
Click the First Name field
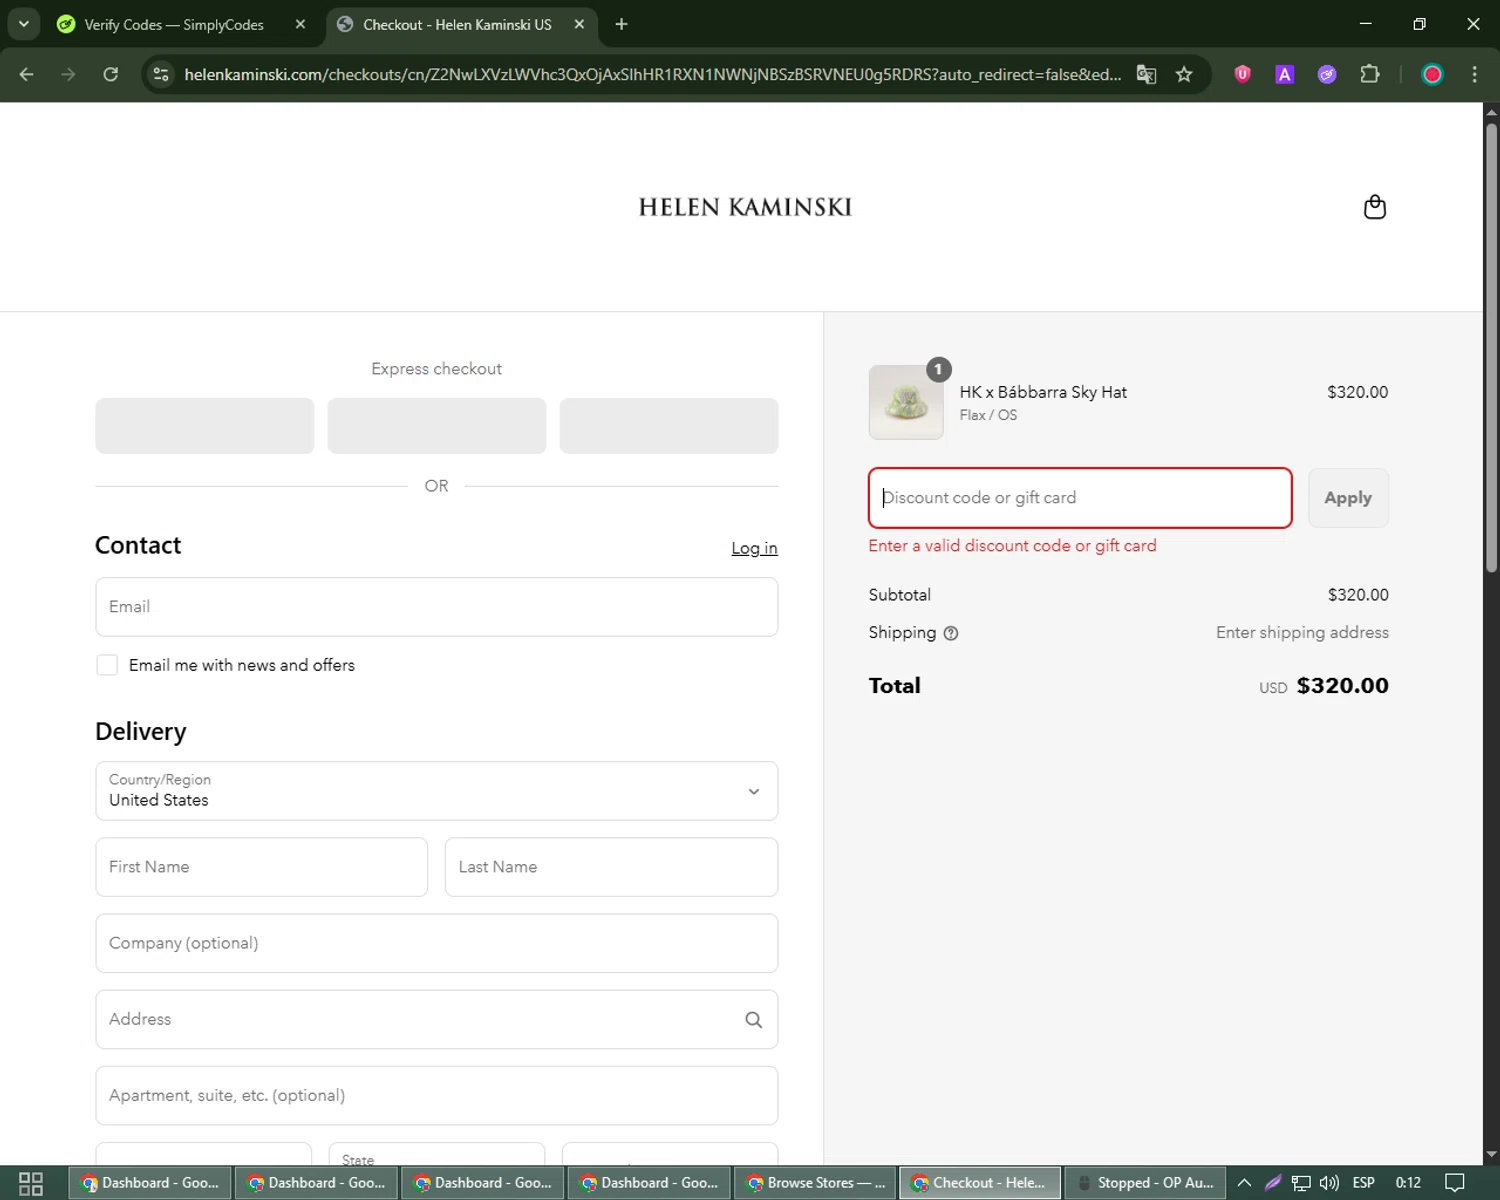pyautogui.click(x=262, y=867)
